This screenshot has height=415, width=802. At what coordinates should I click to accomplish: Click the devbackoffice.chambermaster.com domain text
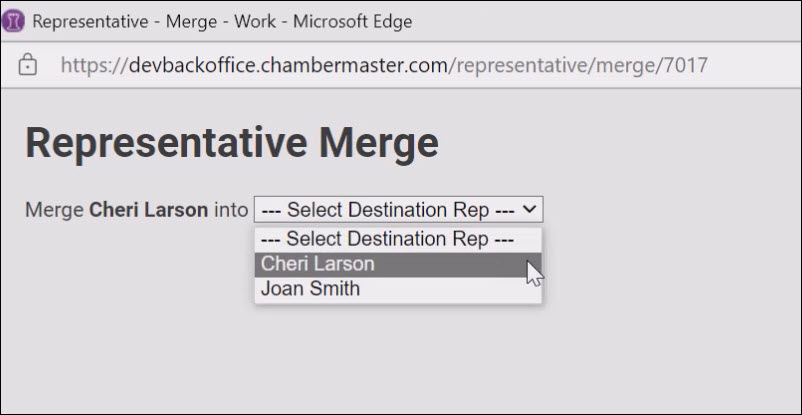(290, 66)
